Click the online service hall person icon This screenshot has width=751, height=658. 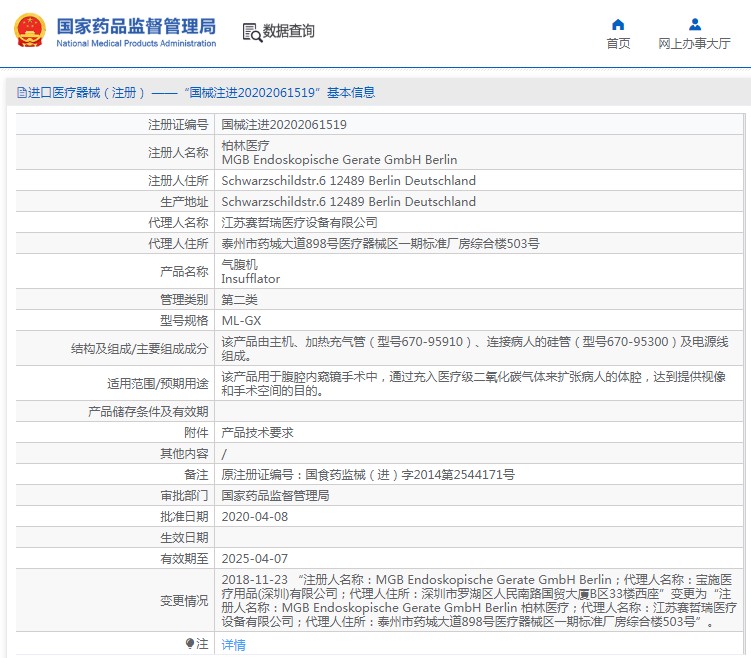click(x=694, y=24)
